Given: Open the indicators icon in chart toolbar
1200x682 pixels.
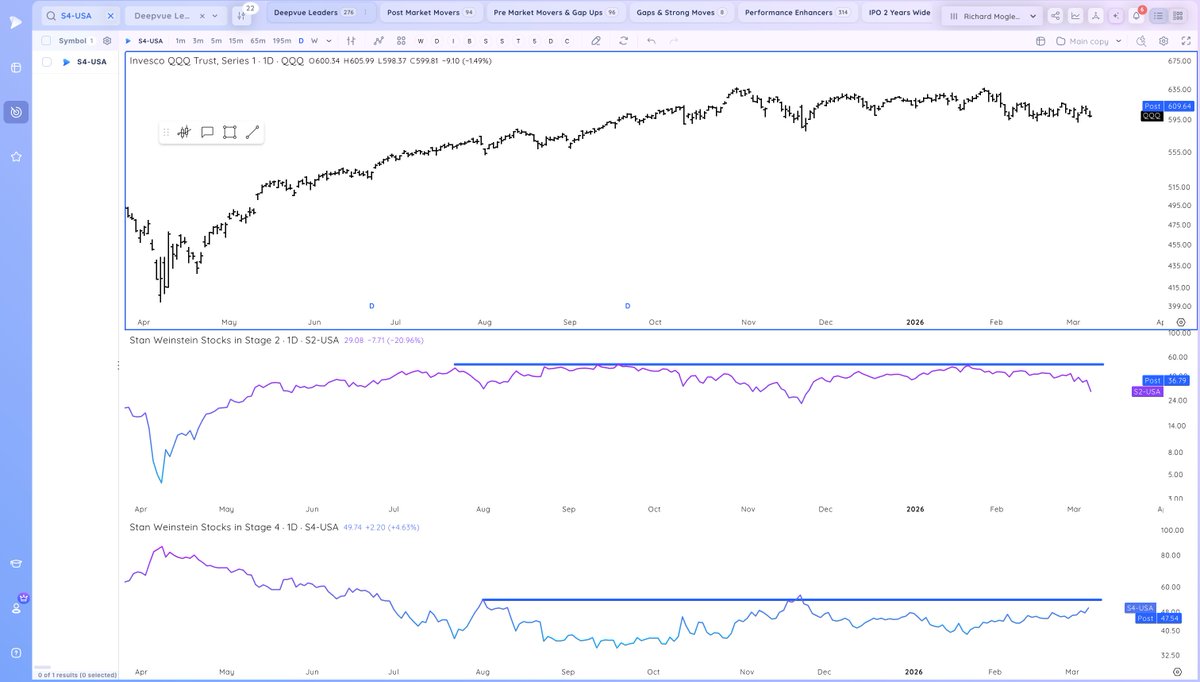Looking at the screenshot, I should (379, 41).
